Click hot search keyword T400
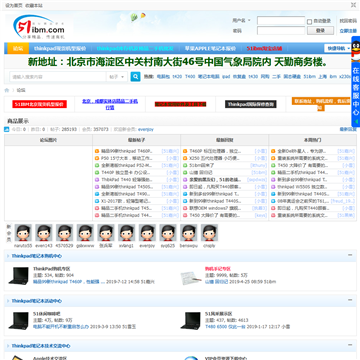 pyautogui.click(x=190, y=77)
